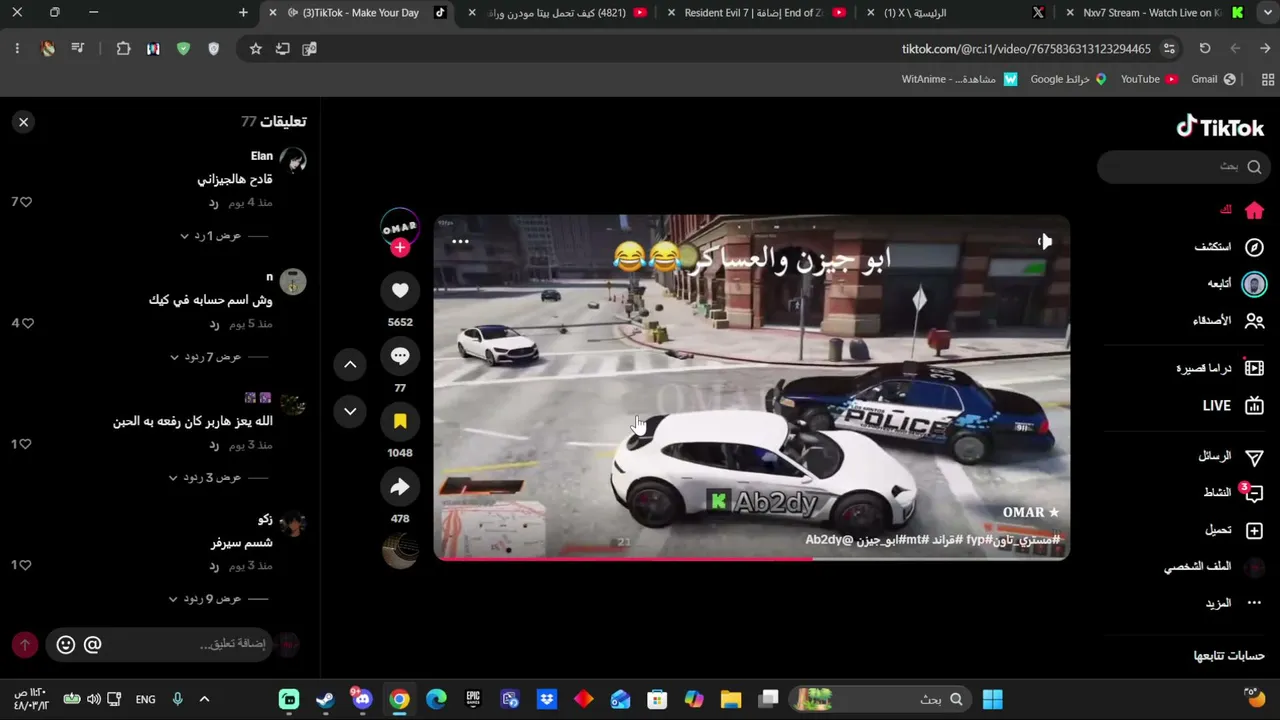Screen dimensions: 1280x720
Task: Open the Chrome three-dot menu
Action: [17, 49]
